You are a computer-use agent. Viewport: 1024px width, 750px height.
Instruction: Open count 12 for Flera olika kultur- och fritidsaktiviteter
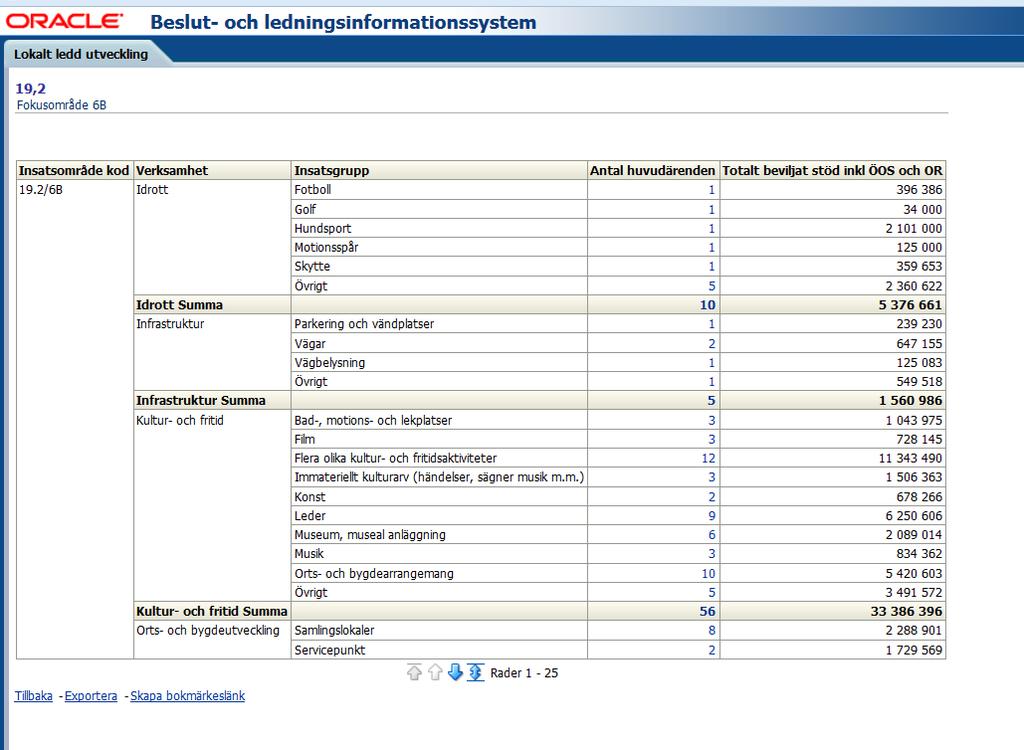[709, 458]
